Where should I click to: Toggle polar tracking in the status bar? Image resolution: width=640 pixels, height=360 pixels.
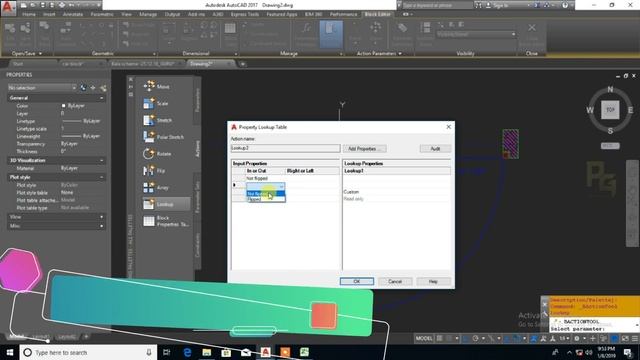[476, 338]
